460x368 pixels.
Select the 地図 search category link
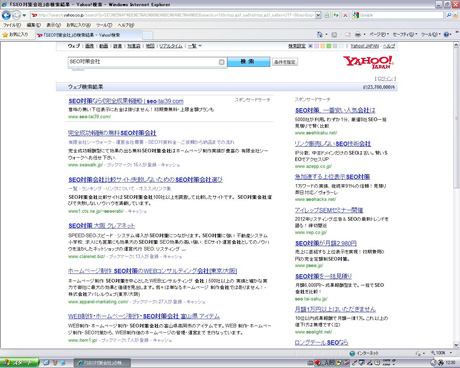[150, 46]
